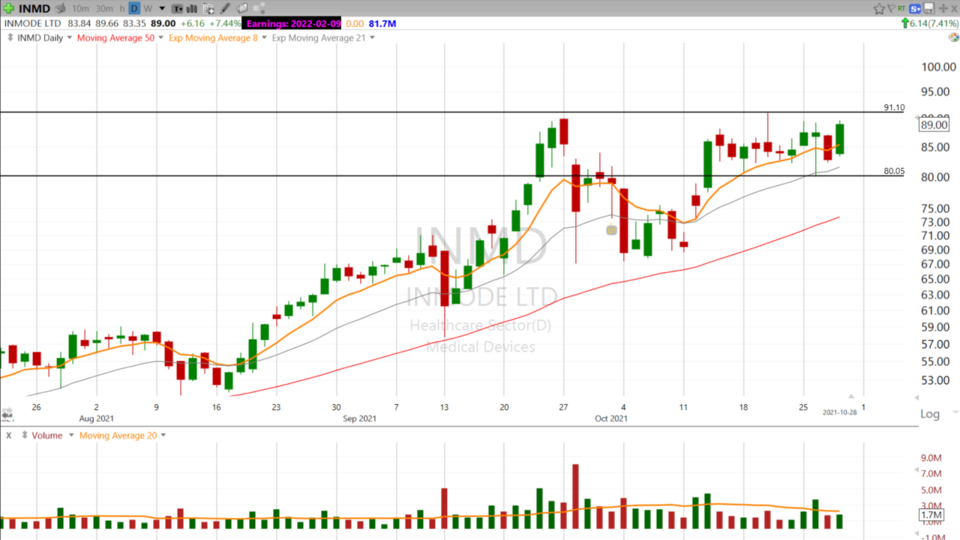Image resolution: width=960 pixels, height=540 pixels.
Task: Click the star favorite icon
Action: (x=879, y=8)
